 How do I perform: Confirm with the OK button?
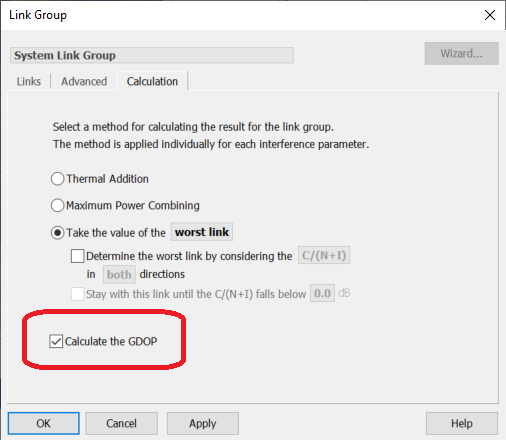tap(44, 423)
